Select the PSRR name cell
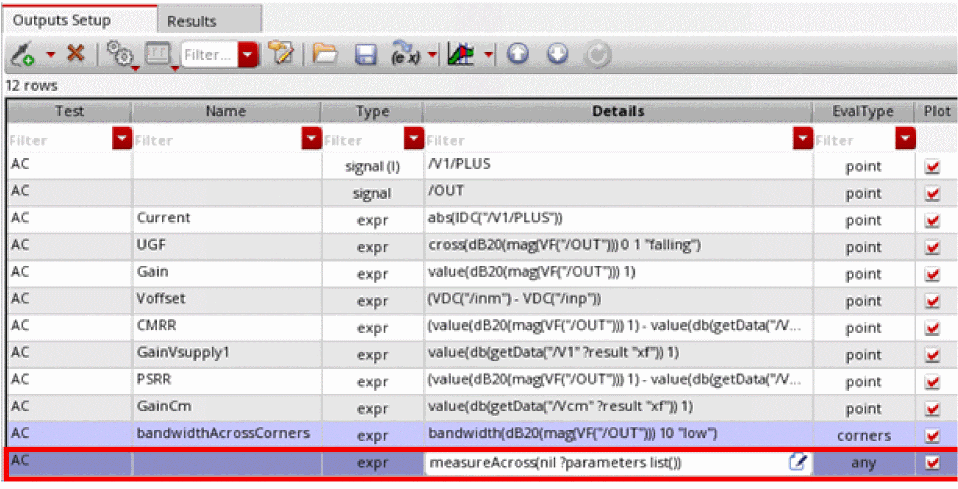The height and width of the screenshot is (489, 958). [227, 381]
